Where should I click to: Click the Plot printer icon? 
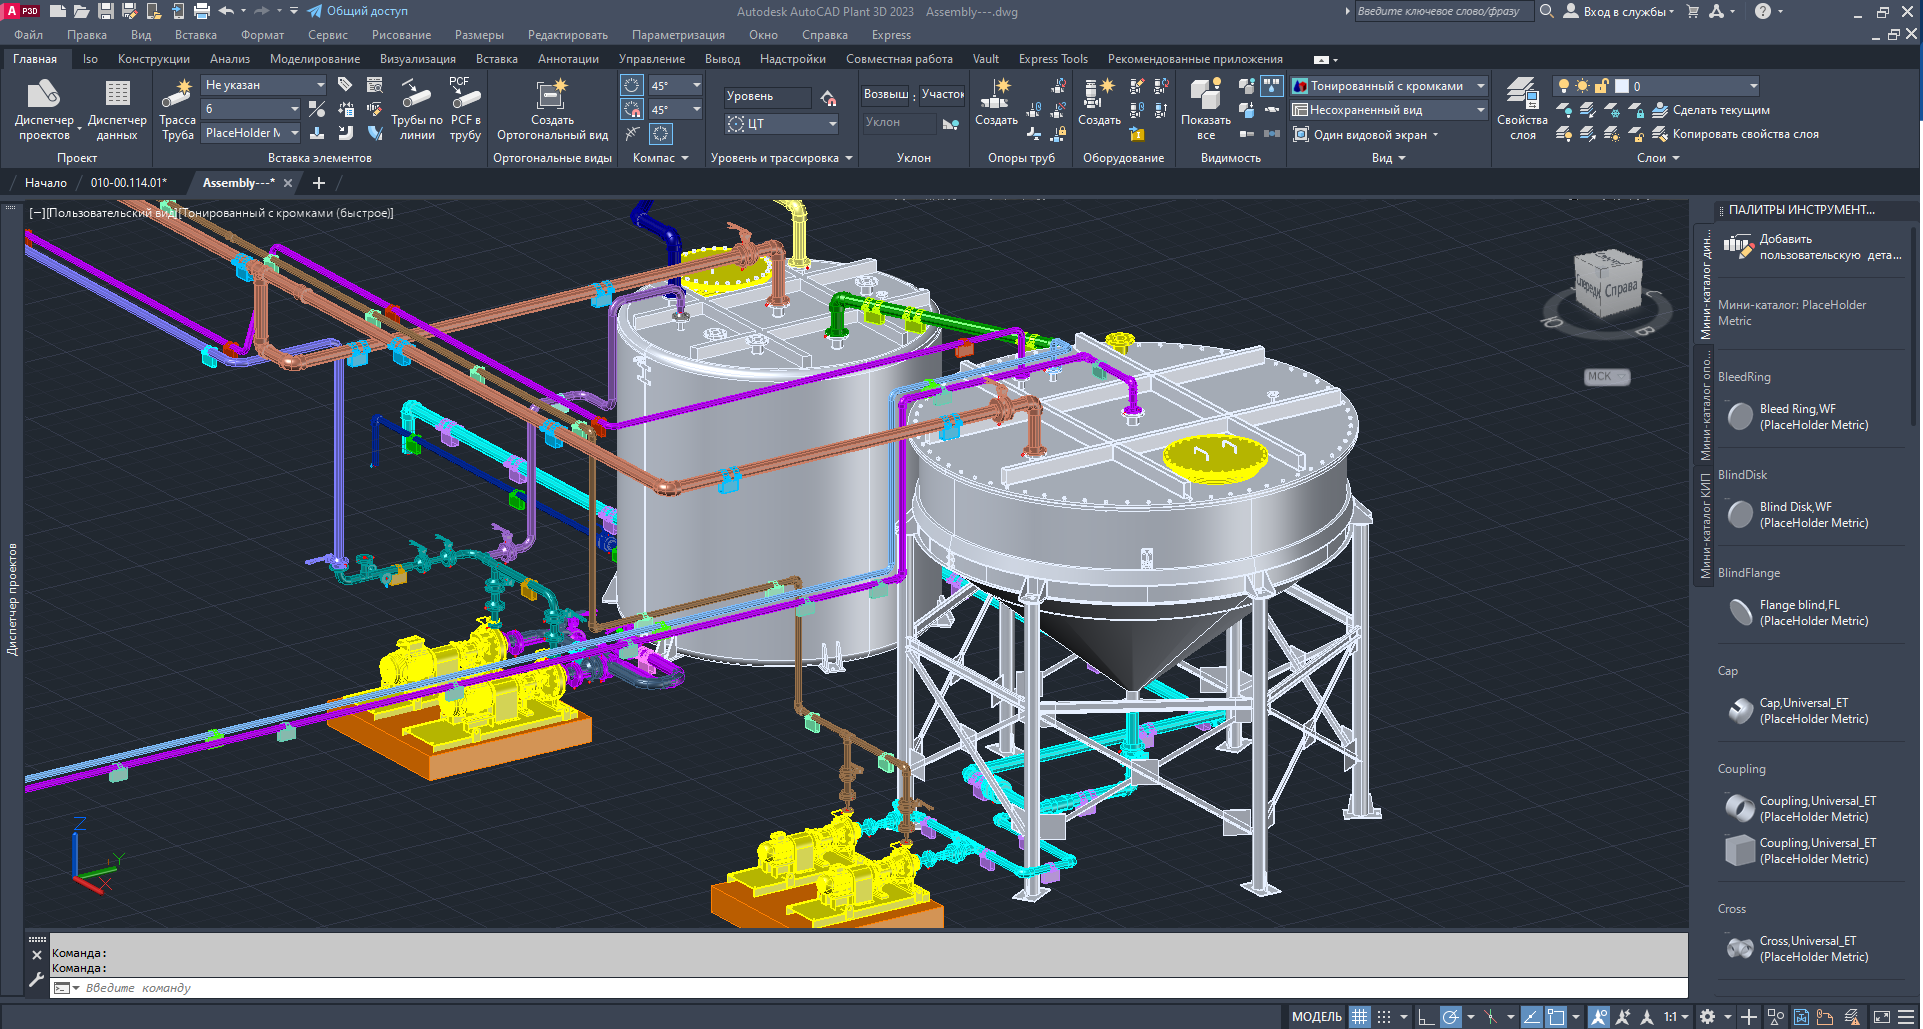[202, 11]
